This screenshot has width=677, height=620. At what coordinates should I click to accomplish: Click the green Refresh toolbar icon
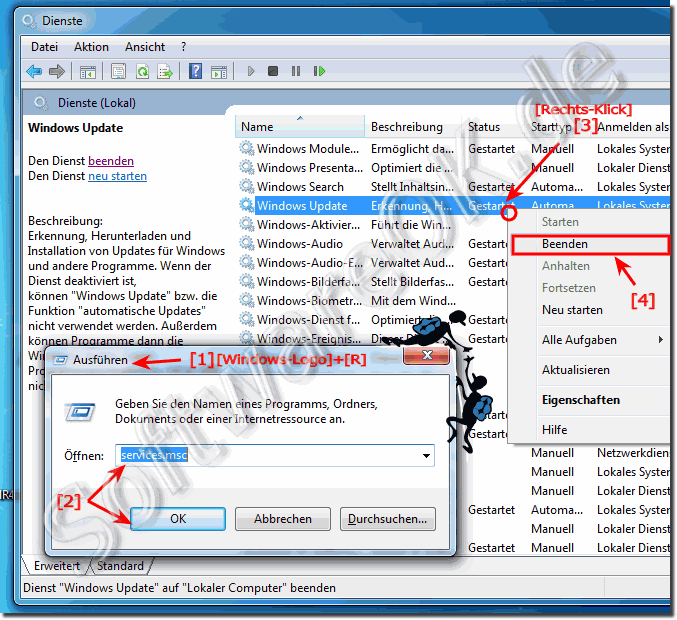point(142,71)
